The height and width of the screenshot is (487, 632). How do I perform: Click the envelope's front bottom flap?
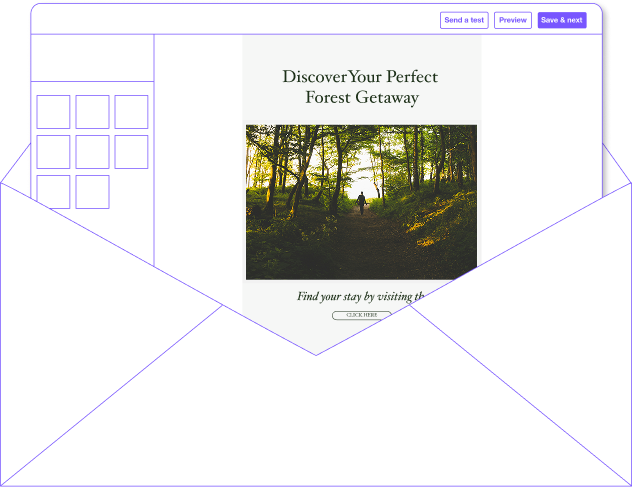click(x=316, y=430)
